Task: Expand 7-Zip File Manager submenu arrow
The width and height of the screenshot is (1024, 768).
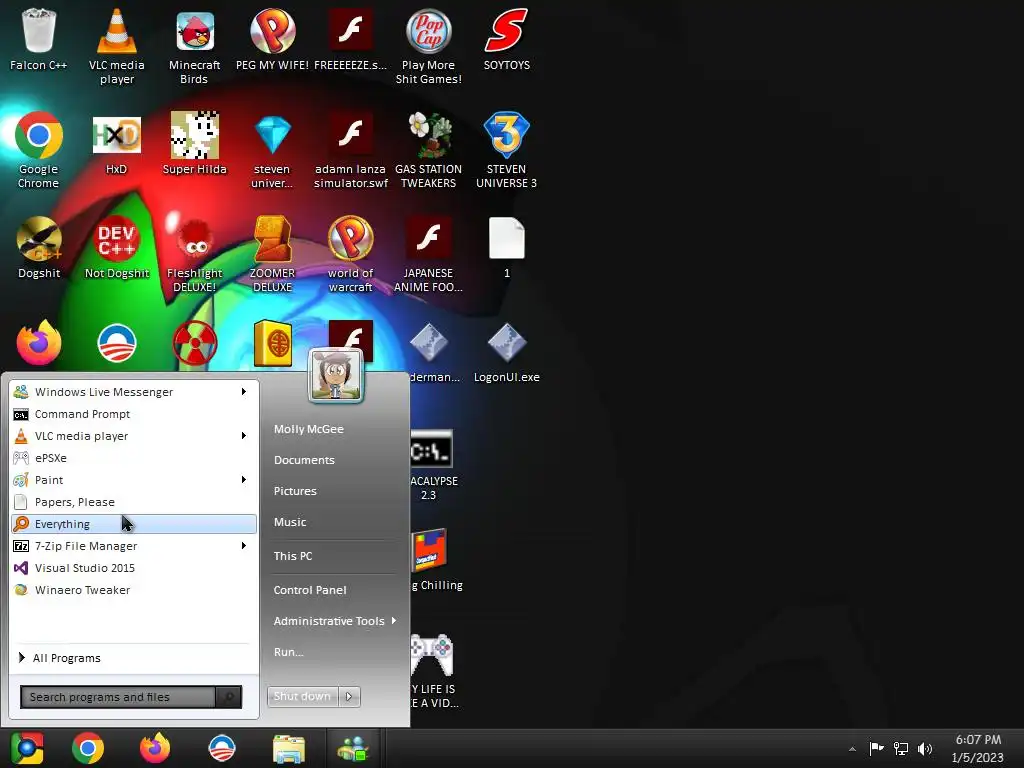Action: [244, 546]
